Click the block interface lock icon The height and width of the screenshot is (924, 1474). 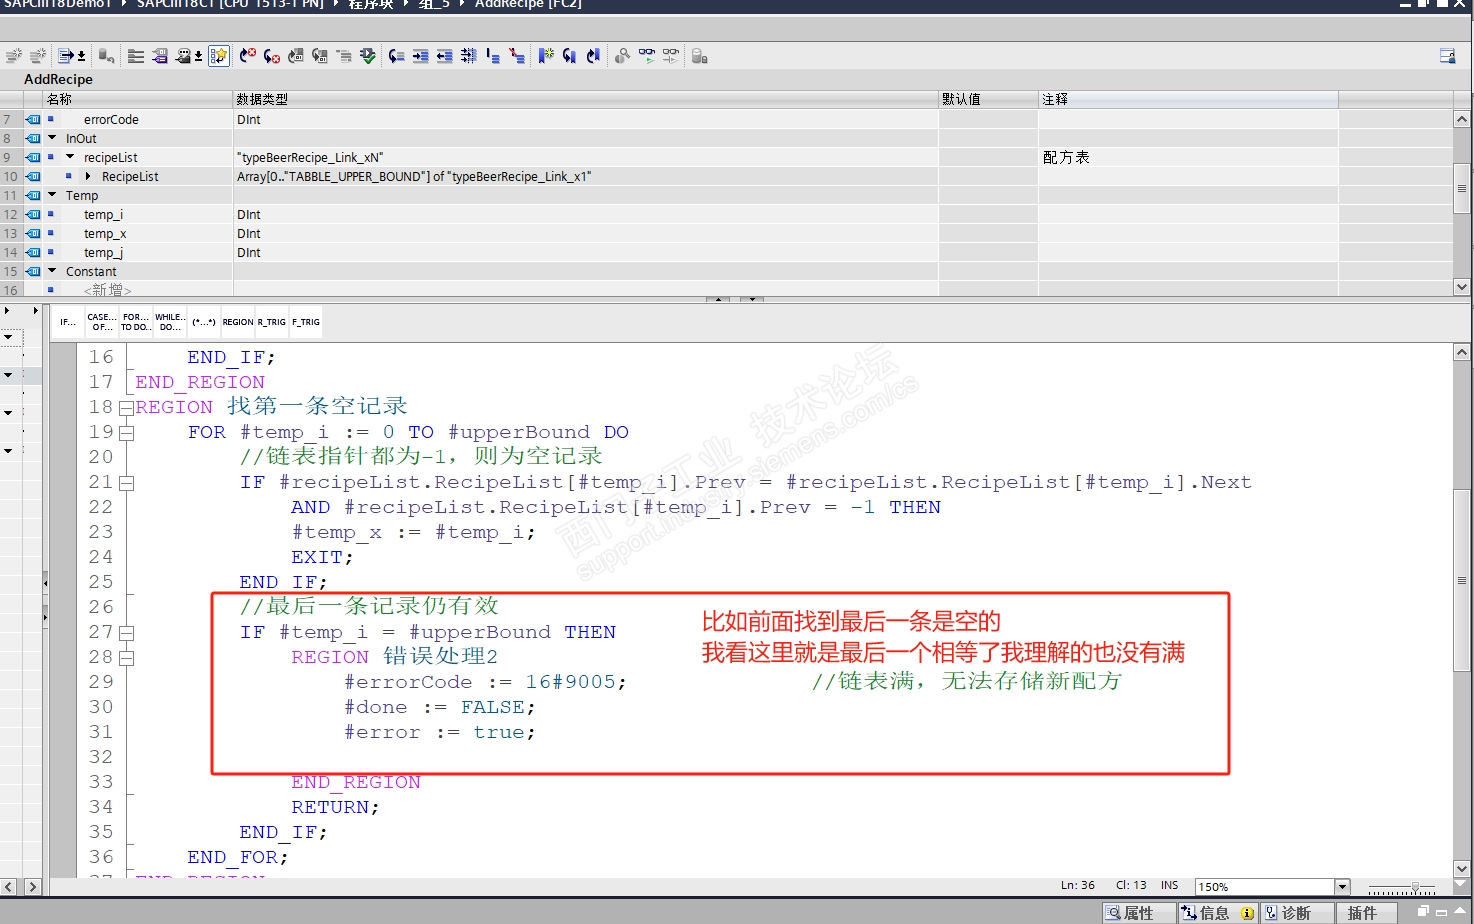[699, 56]
